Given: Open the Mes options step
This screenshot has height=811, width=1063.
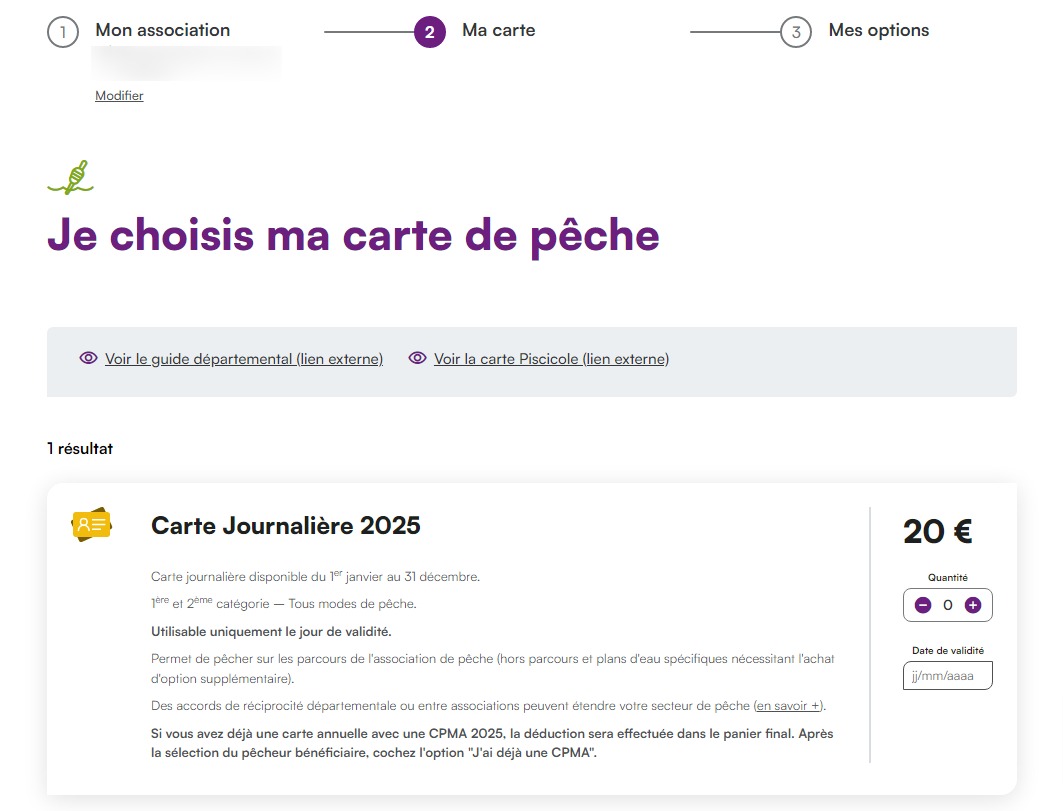Looking at the screenshot, I should click(x=878, y=30).
